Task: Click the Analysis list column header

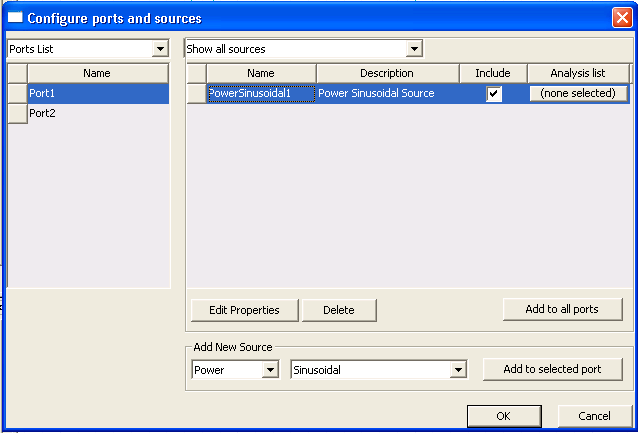Action: [578, 73]
